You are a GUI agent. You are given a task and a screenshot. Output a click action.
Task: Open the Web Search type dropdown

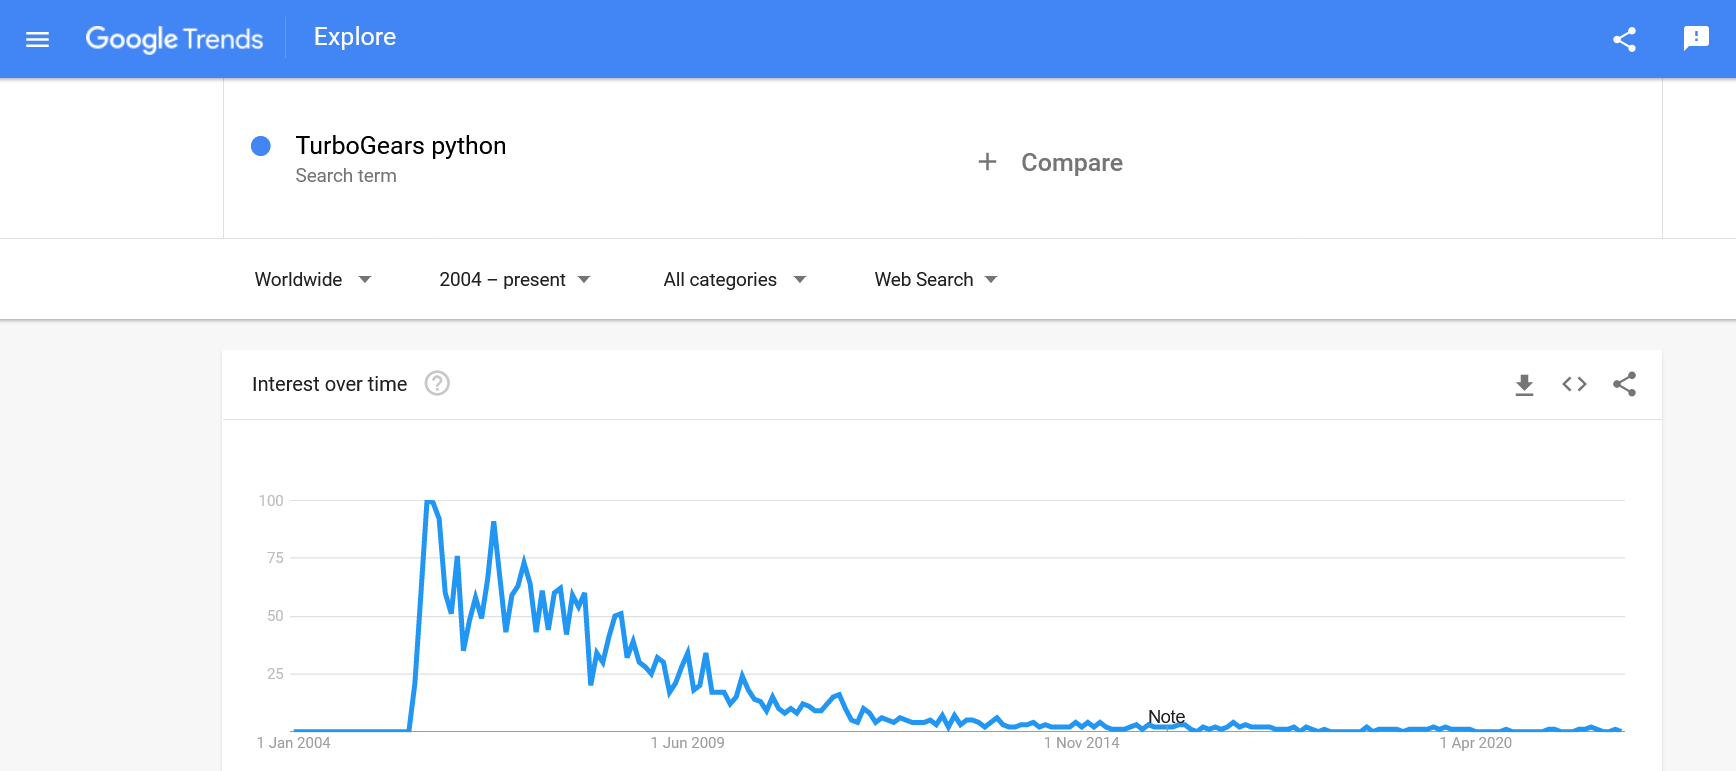tap(935, 280)
